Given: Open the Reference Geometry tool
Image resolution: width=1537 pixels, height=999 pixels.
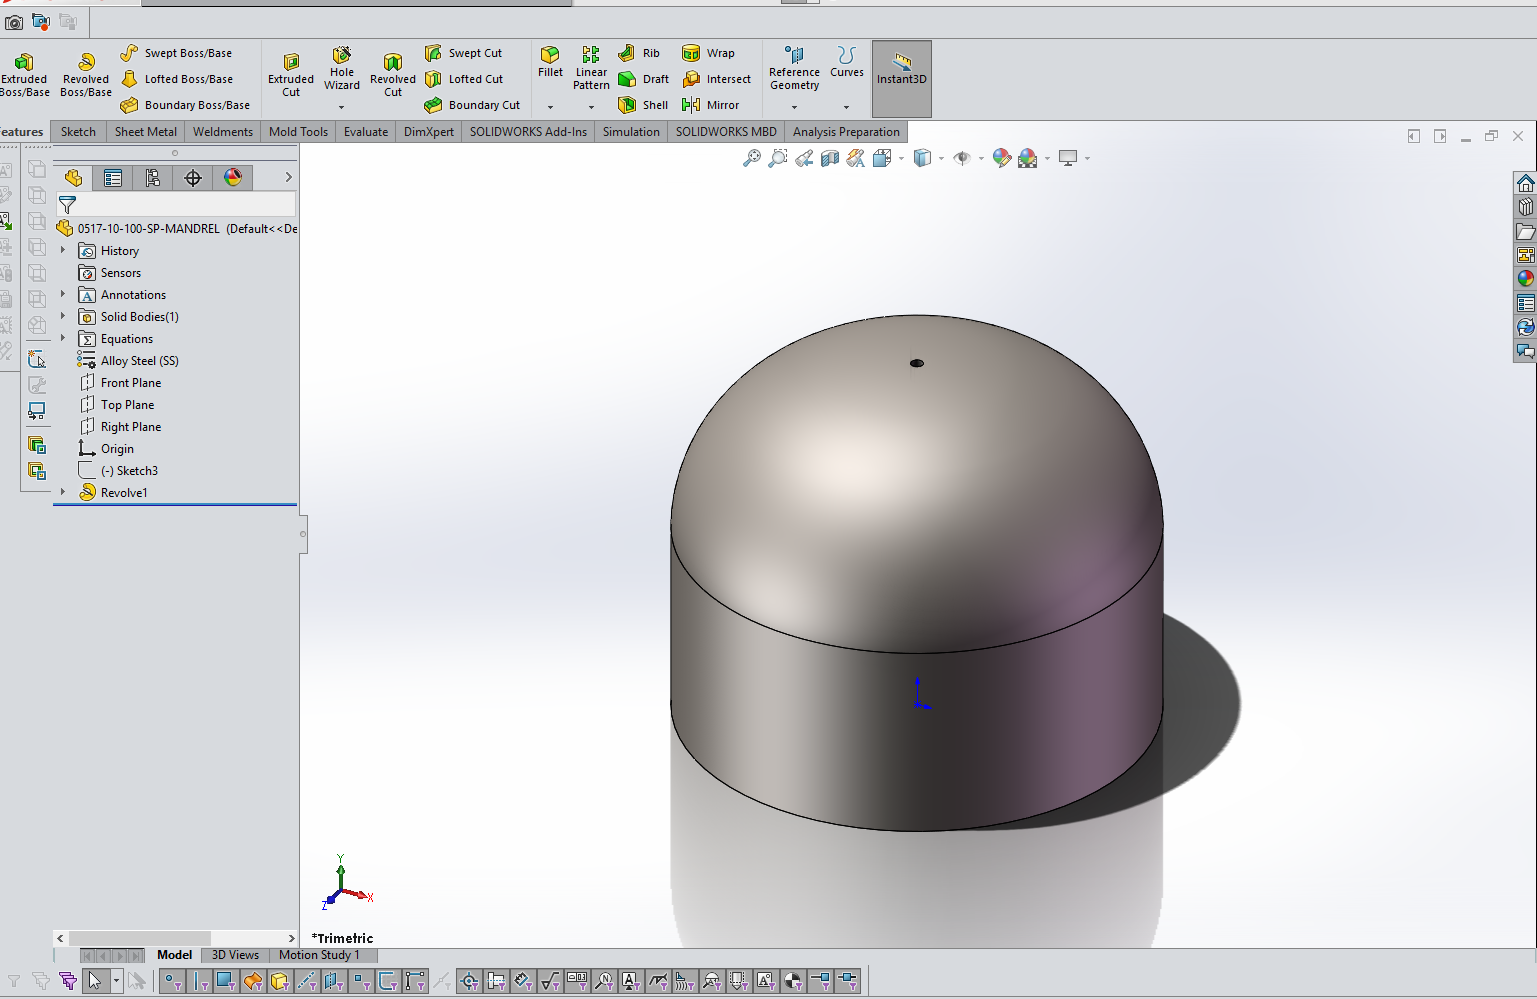Looking at the screenshot, I should [793, 70].
